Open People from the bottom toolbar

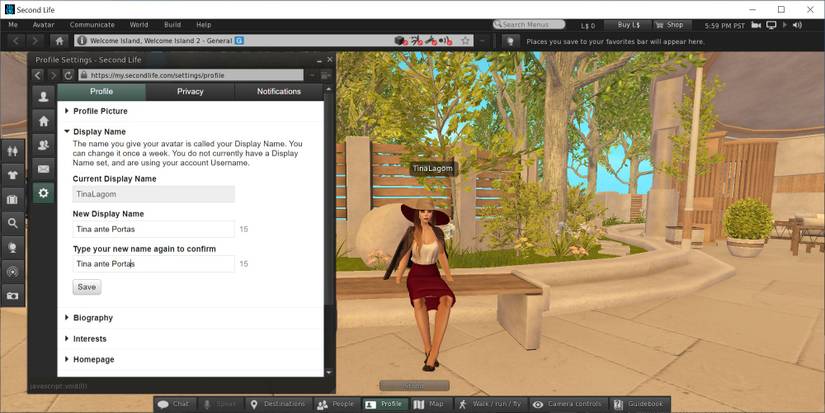point(336,404)
